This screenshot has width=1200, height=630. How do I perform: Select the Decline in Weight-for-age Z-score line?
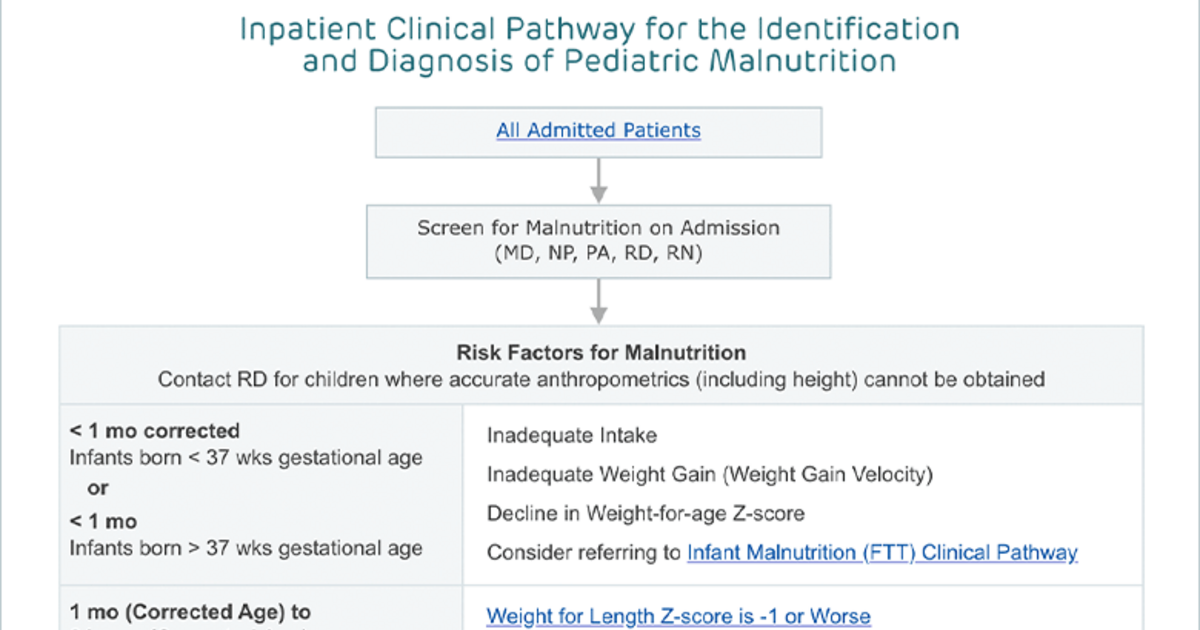[x=646, y=514]
